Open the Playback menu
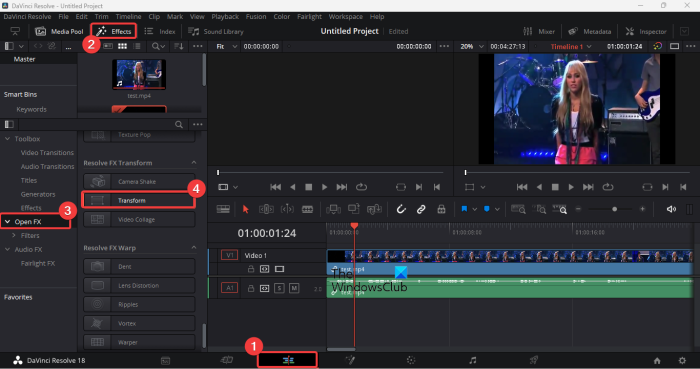This screenshot has height=369, width=700. [225, 17]
